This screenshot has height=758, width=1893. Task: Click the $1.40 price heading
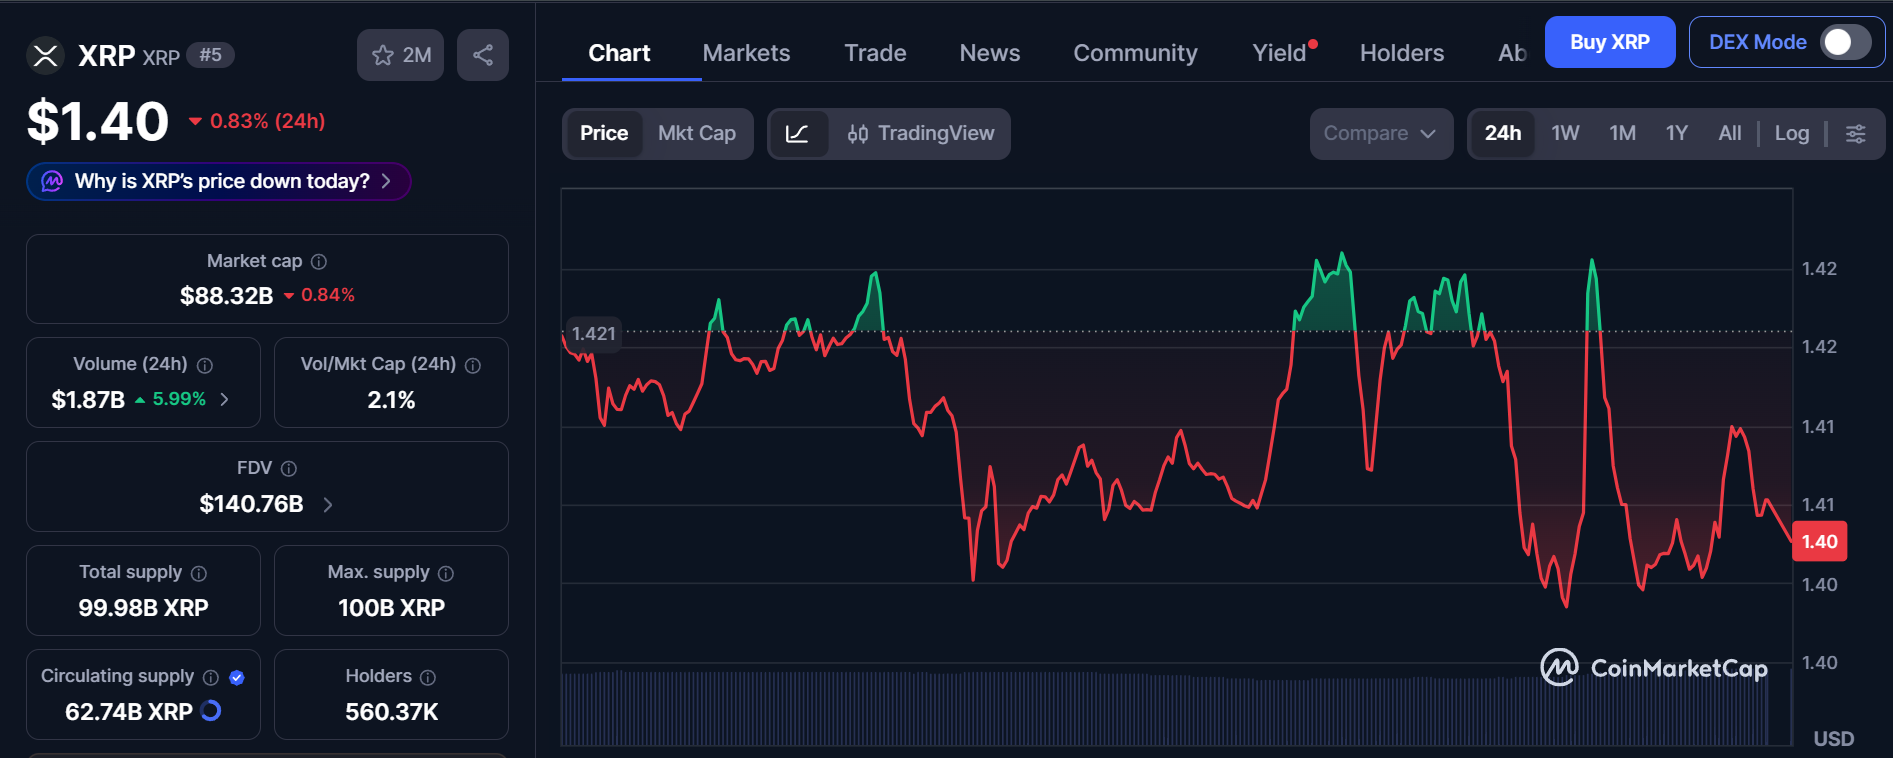pos(98,121)
